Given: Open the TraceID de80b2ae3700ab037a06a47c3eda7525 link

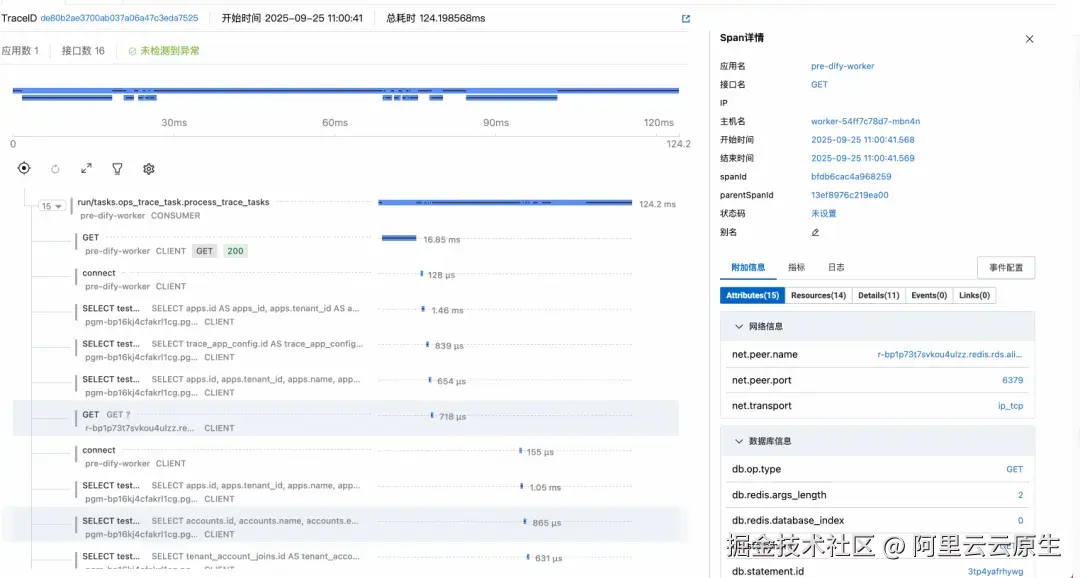Looking at the screenshot, I should (x=119, y=19).
